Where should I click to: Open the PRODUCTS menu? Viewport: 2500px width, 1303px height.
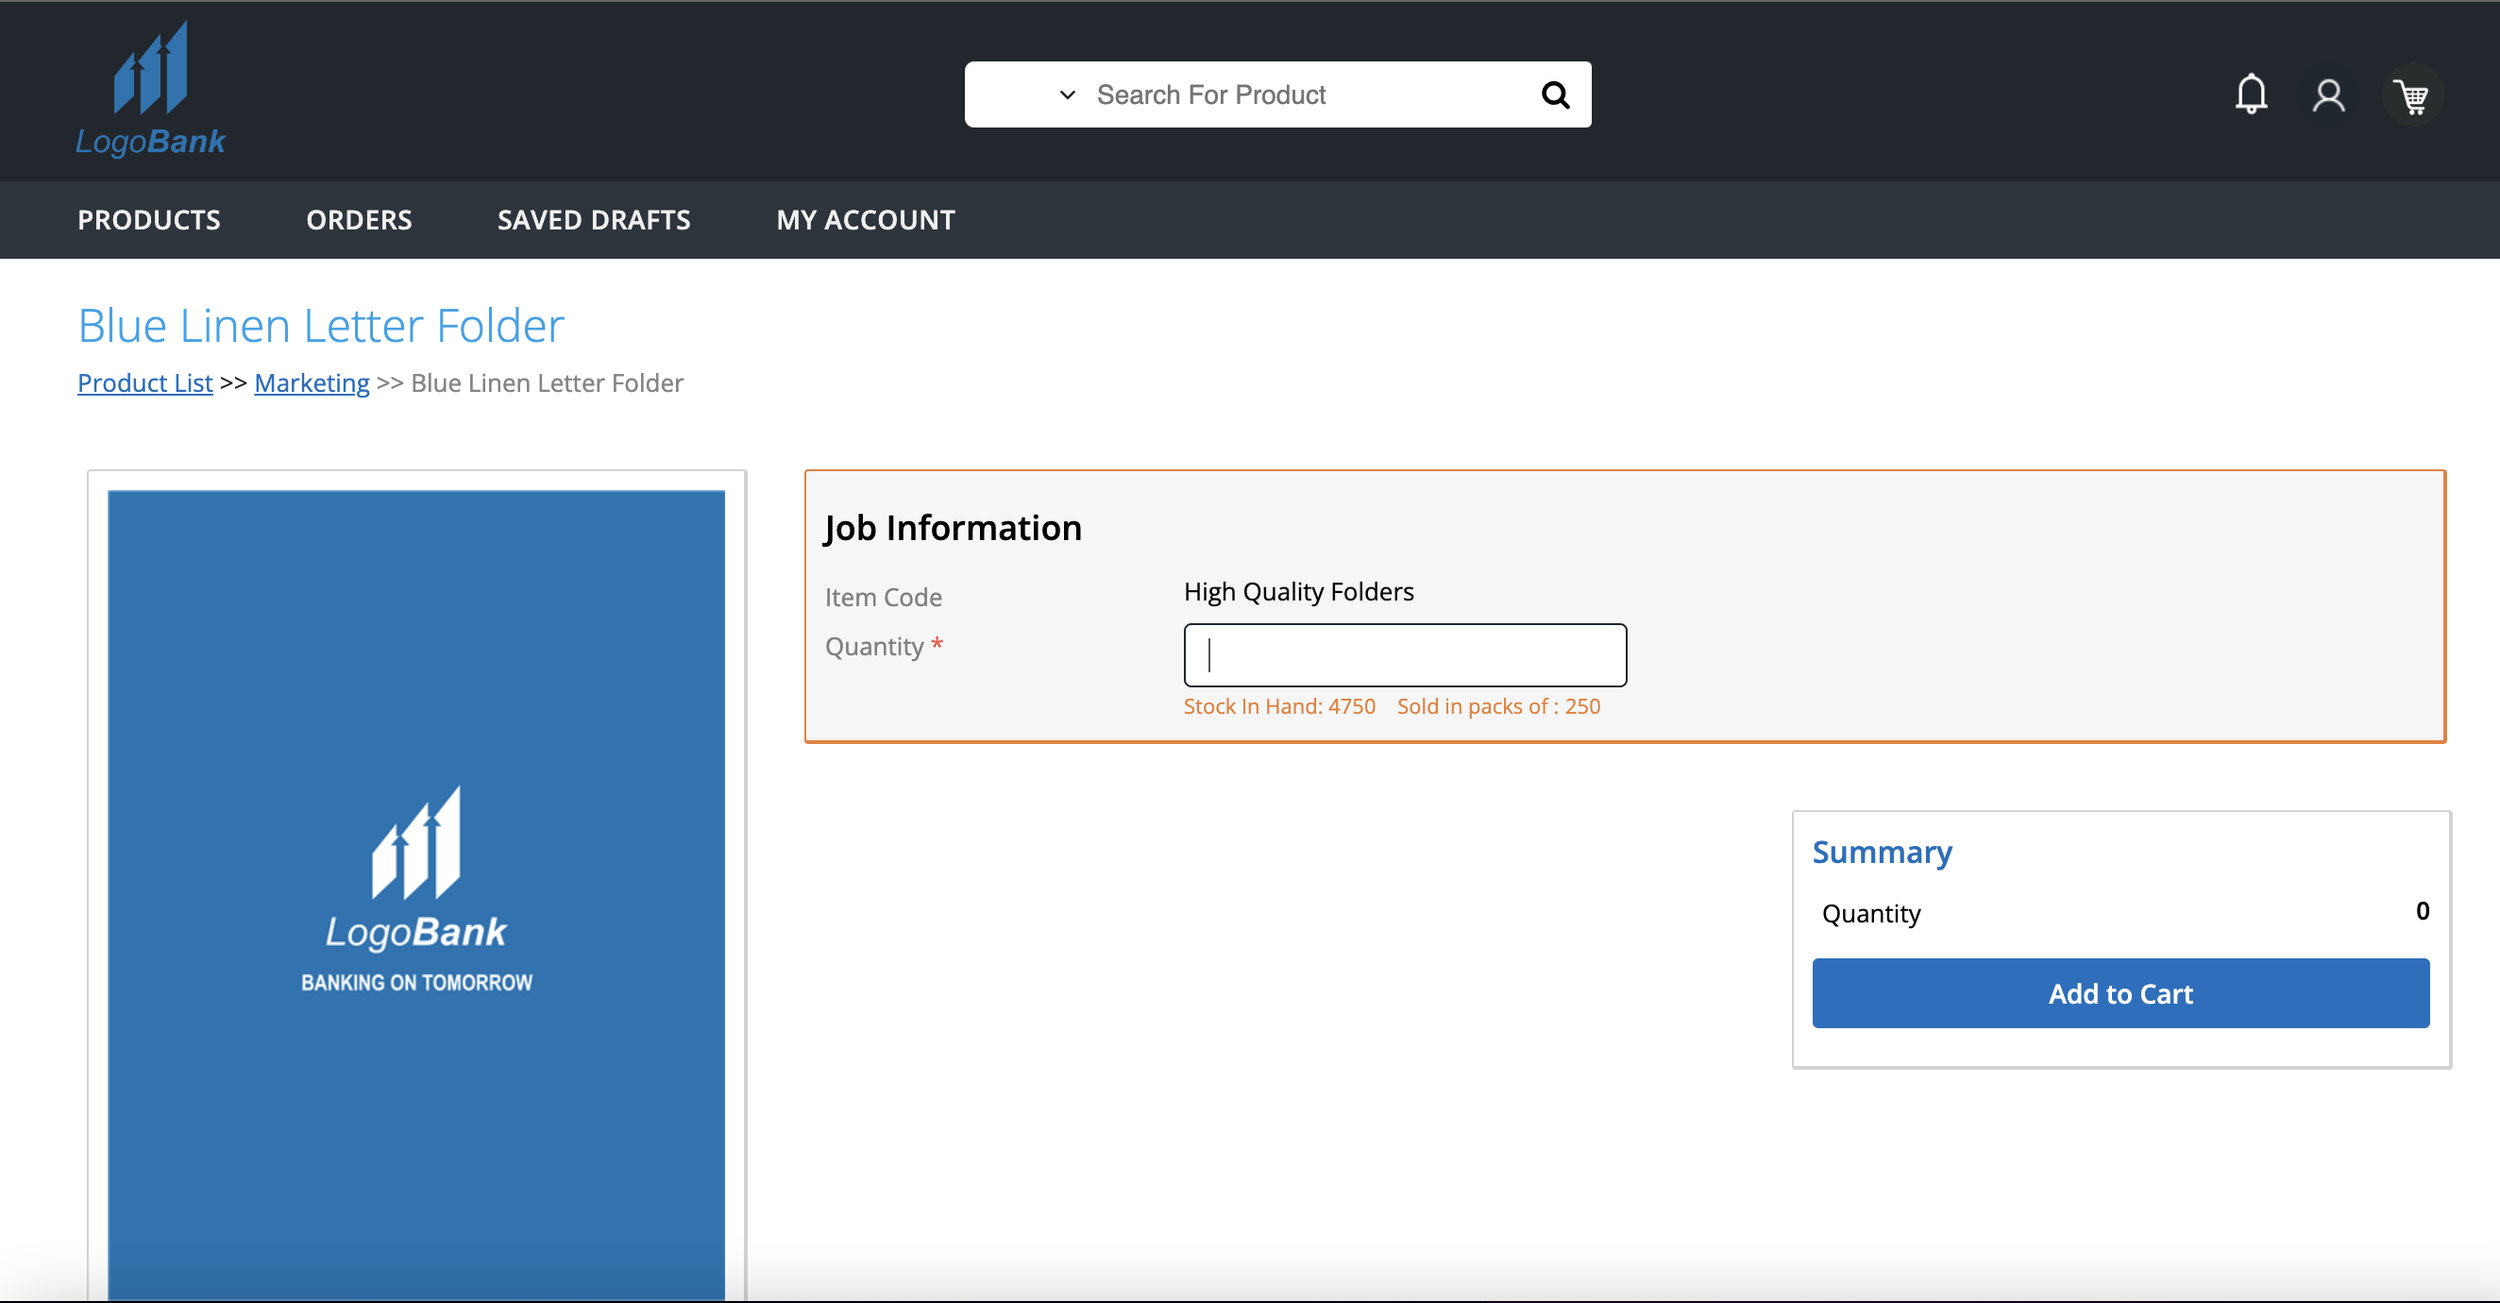click(x=149, y=220)
